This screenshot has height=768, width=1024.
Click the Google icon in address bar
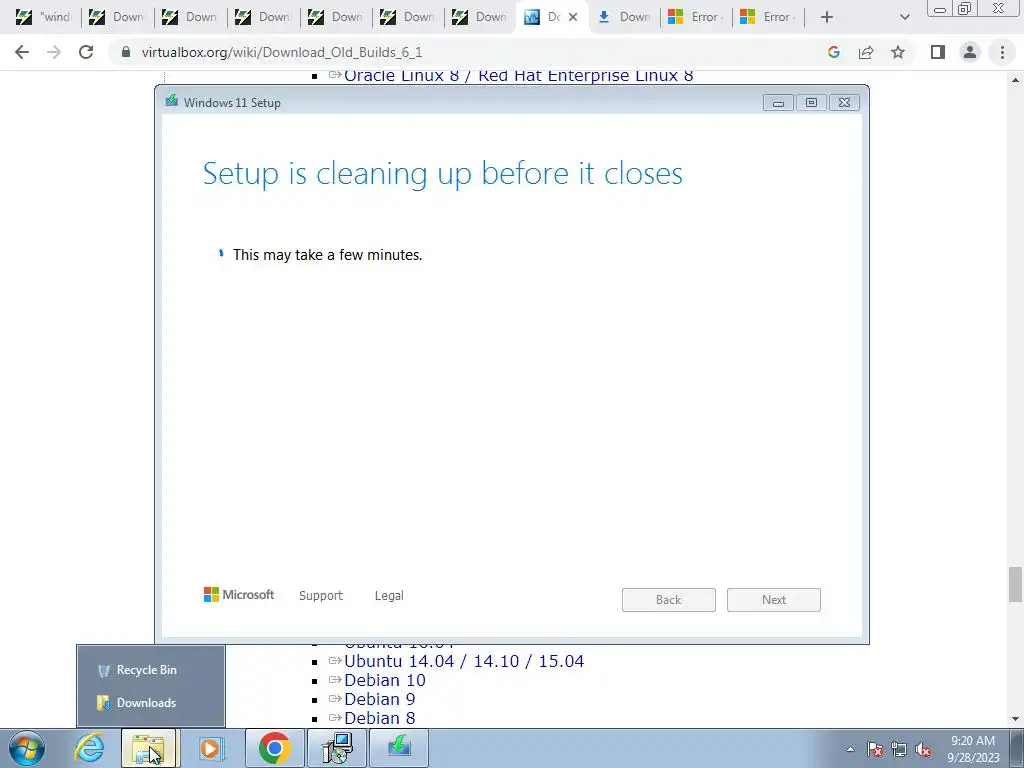click(833, 52)
